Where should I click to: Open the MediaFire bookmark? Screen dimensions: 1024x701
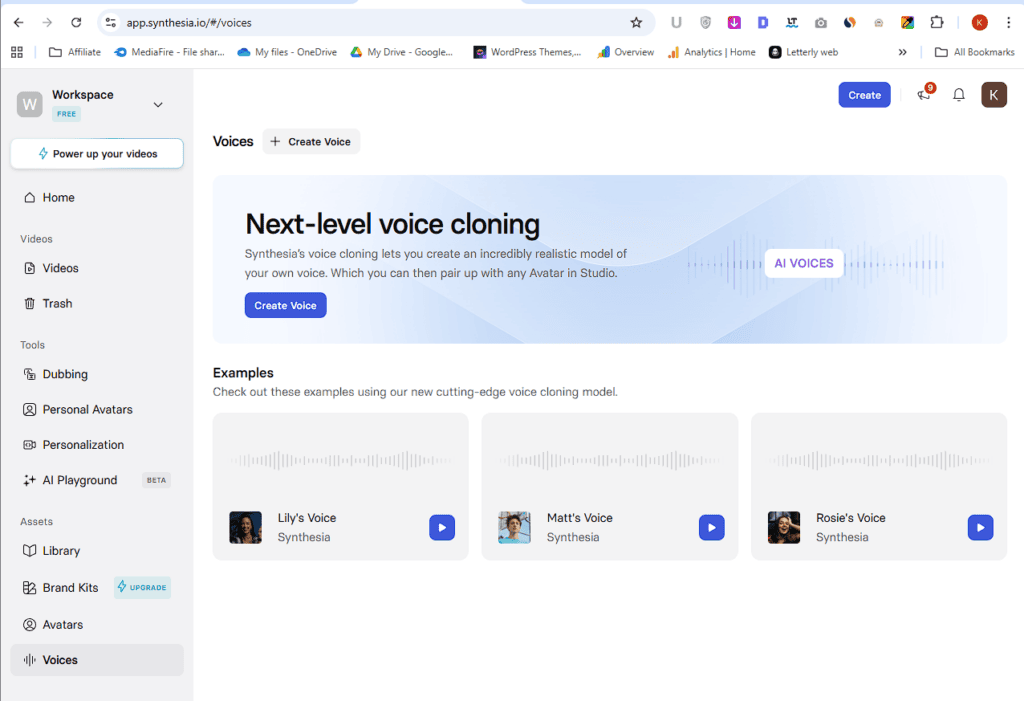point(169,52)
